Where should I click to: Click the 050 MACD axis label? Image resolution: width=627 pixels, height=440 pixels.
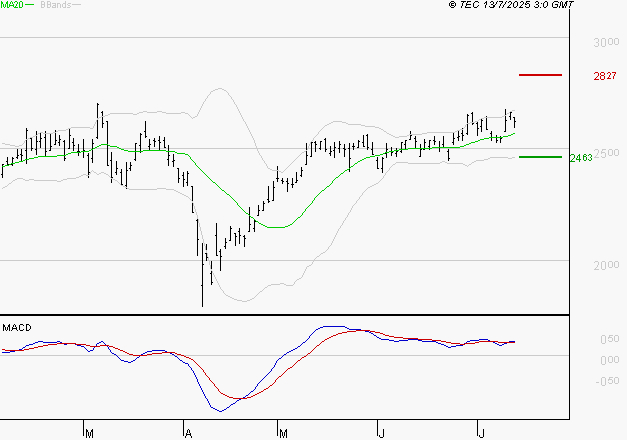[610, 339]
